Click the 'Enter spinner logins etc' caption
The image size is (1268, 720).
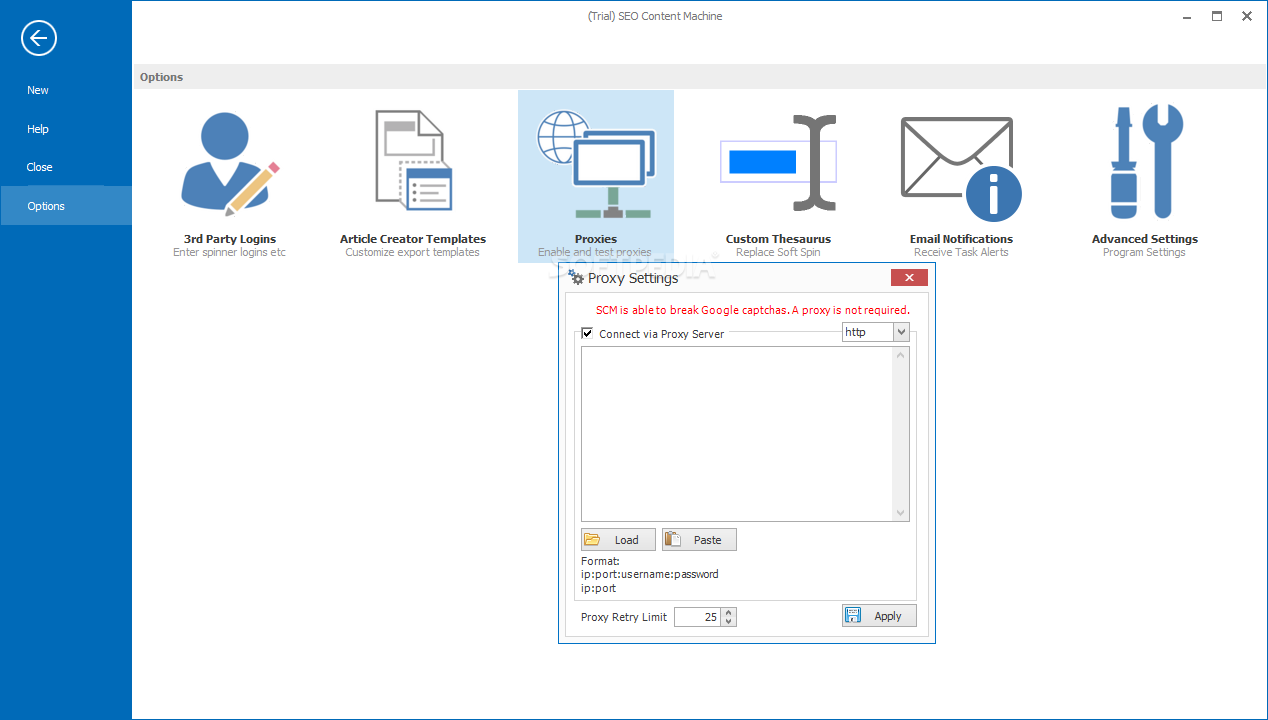coord(229,252)
